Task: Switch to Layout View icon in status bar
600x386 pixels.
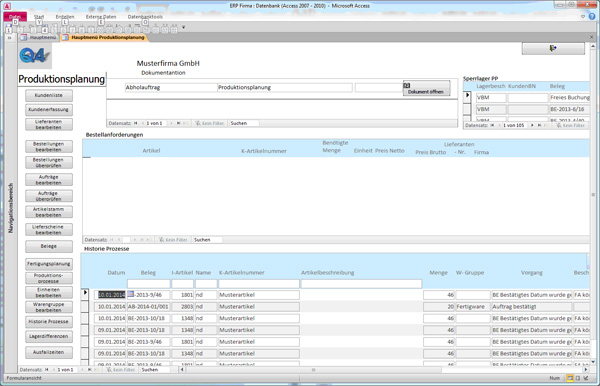Action: pyautogui.click(x=578, y=378)
